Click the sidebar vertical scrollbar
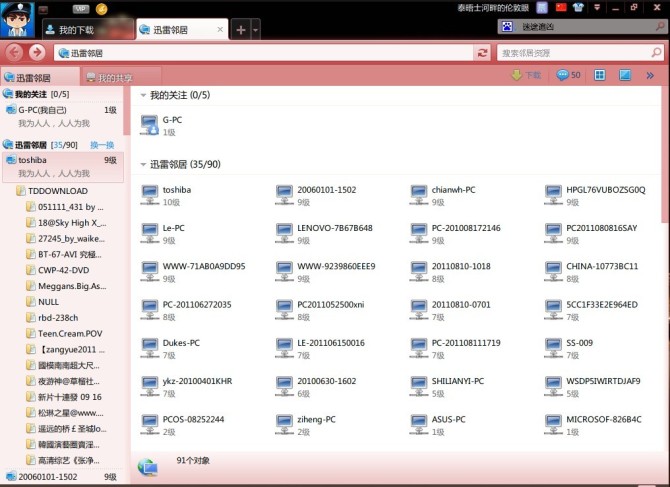670x487 pixels. pyautogui.click(x=126, y=111)
